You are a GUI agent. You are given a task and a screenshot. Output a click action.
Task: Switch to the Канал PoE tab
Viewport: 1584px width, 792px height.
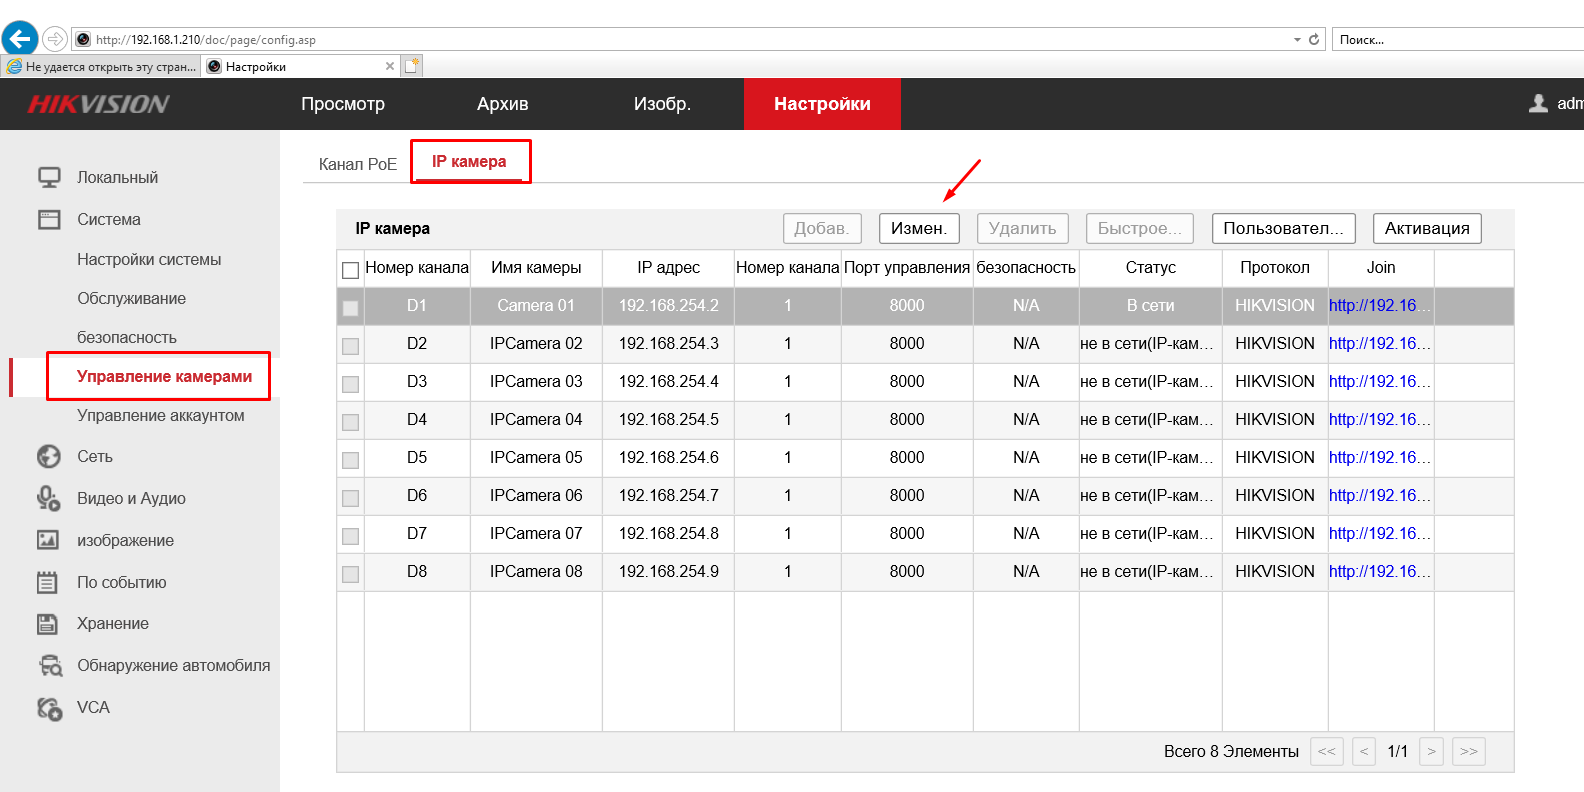tap(357, 164)
